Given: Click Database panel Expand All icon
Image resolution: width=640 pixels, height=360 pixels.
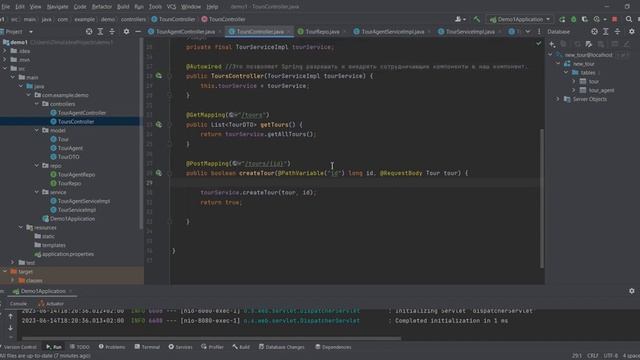Looking at the screenshot, I should pyautogui.click(x=606, y=31).
